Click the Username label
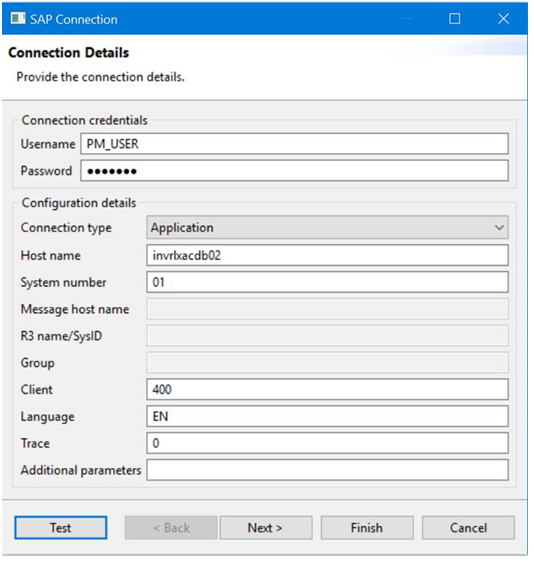The height and width of the screenshot is (561, 534). (x=48, y=144)
